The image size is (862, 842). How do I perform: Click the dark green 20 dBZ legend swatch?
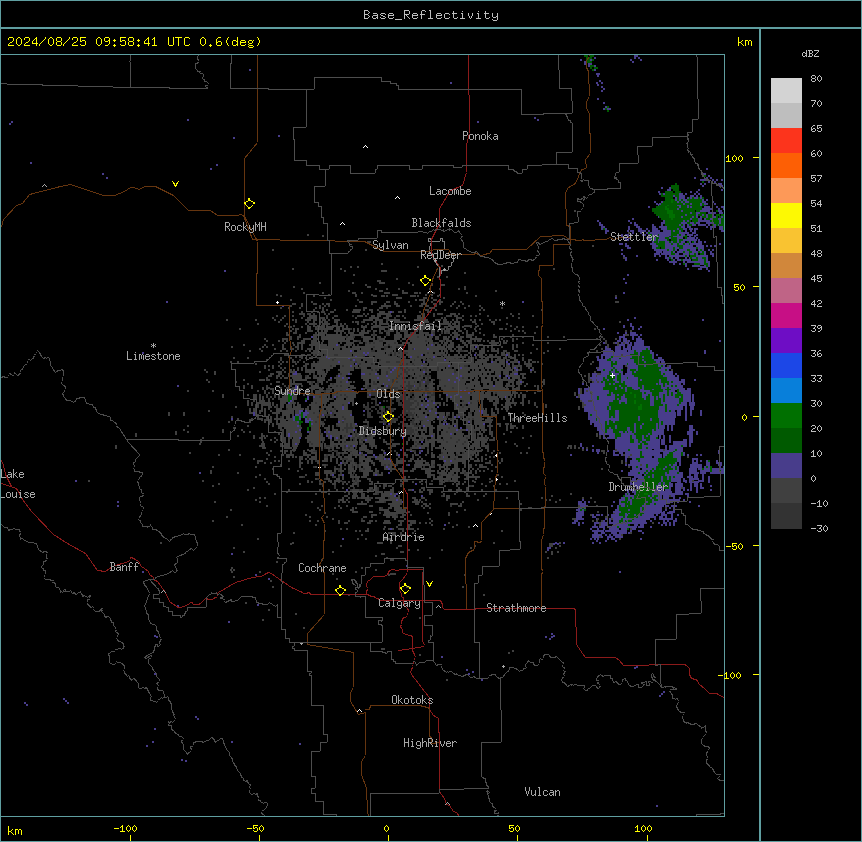point(786,440)
